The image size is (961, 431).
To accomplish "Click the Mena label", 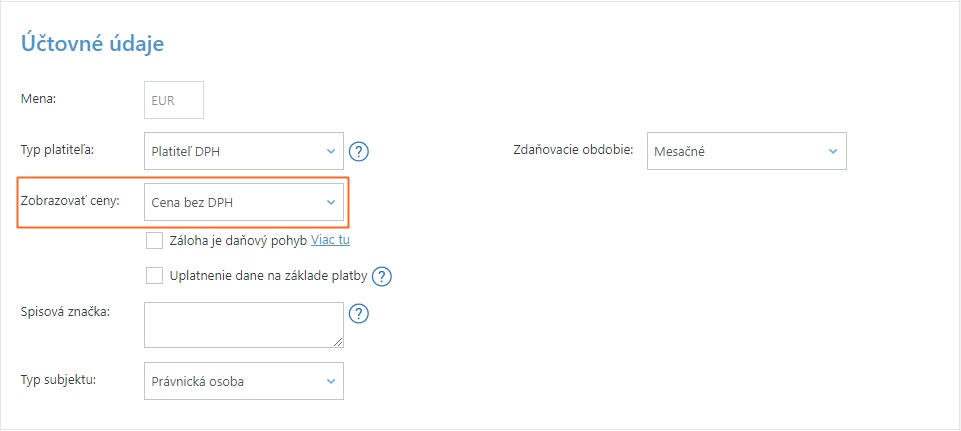I will [39, 98].
